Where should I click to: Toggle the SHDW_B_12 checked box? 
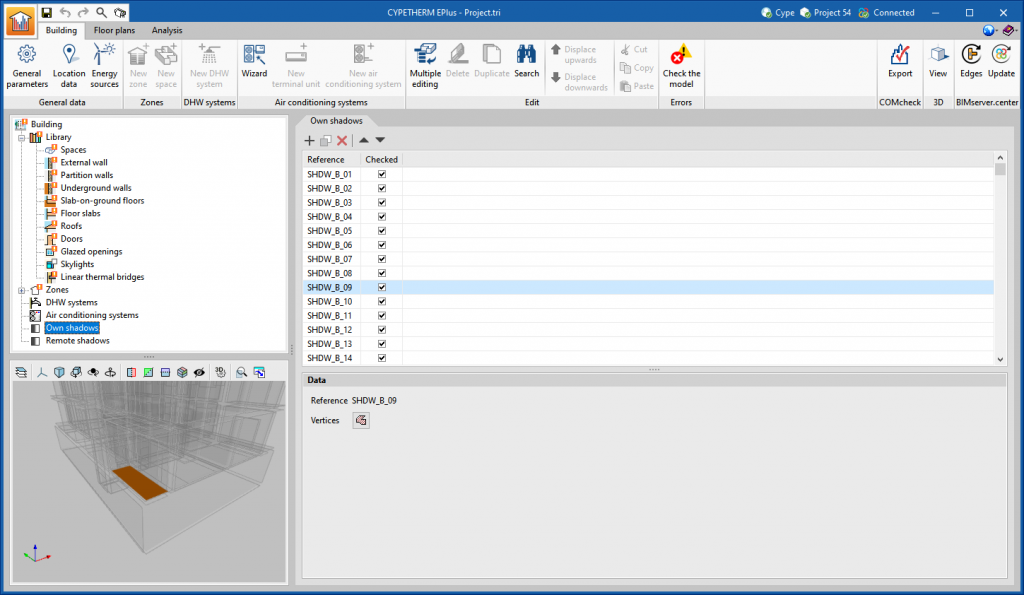(381, 329)
